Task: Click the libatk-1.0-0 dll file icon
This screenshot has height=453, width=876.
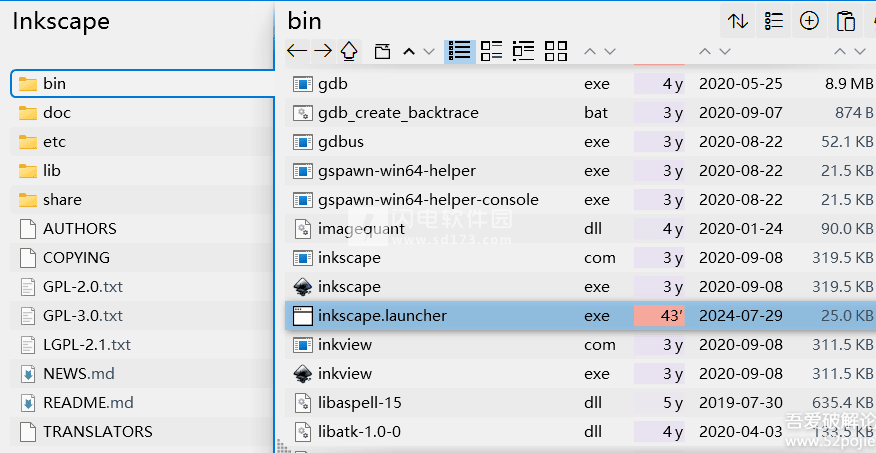Action: click(302, 432)
